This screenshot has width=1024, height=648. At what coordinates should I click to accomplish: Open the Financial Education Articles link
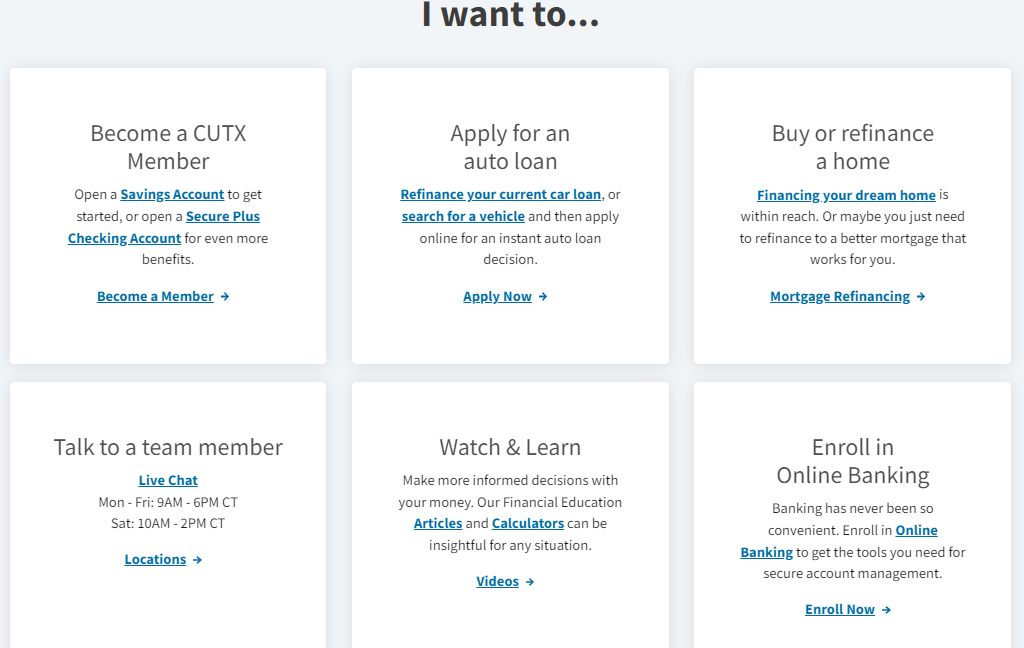(x=438, y=524)
